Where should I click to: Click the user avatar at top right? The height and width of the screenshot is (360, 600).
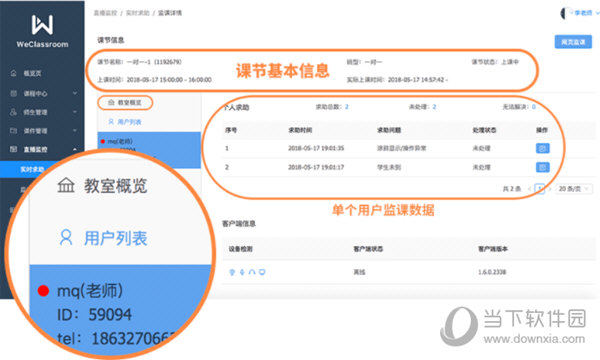tap(565, 13)
